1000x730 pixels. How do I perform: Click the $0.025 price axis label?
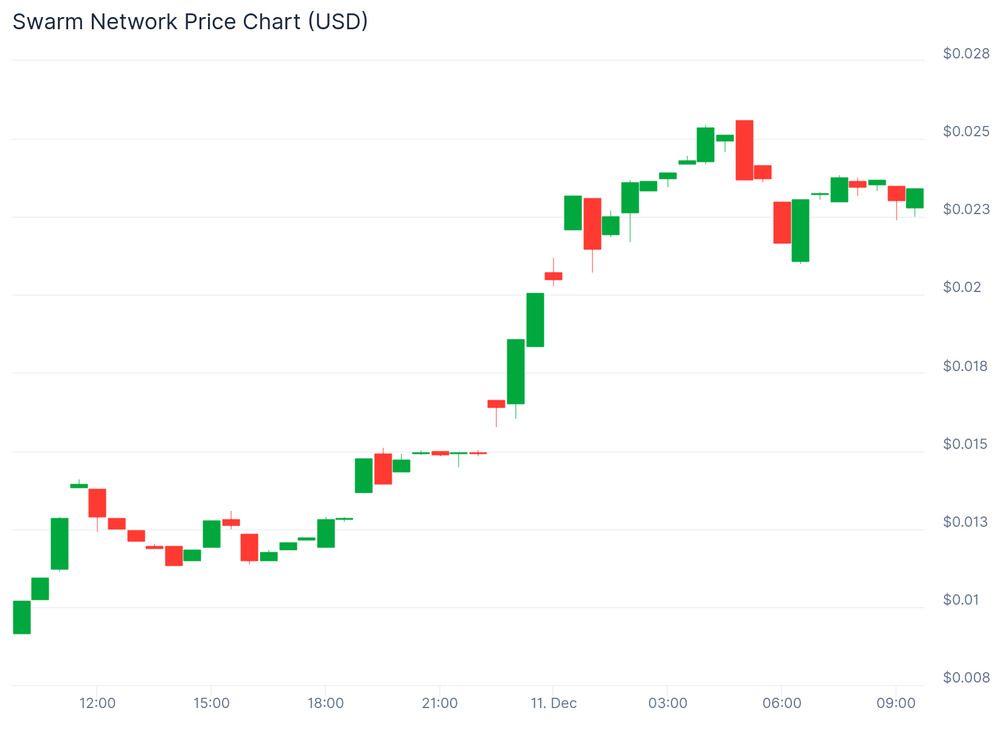tap(966, 131)
